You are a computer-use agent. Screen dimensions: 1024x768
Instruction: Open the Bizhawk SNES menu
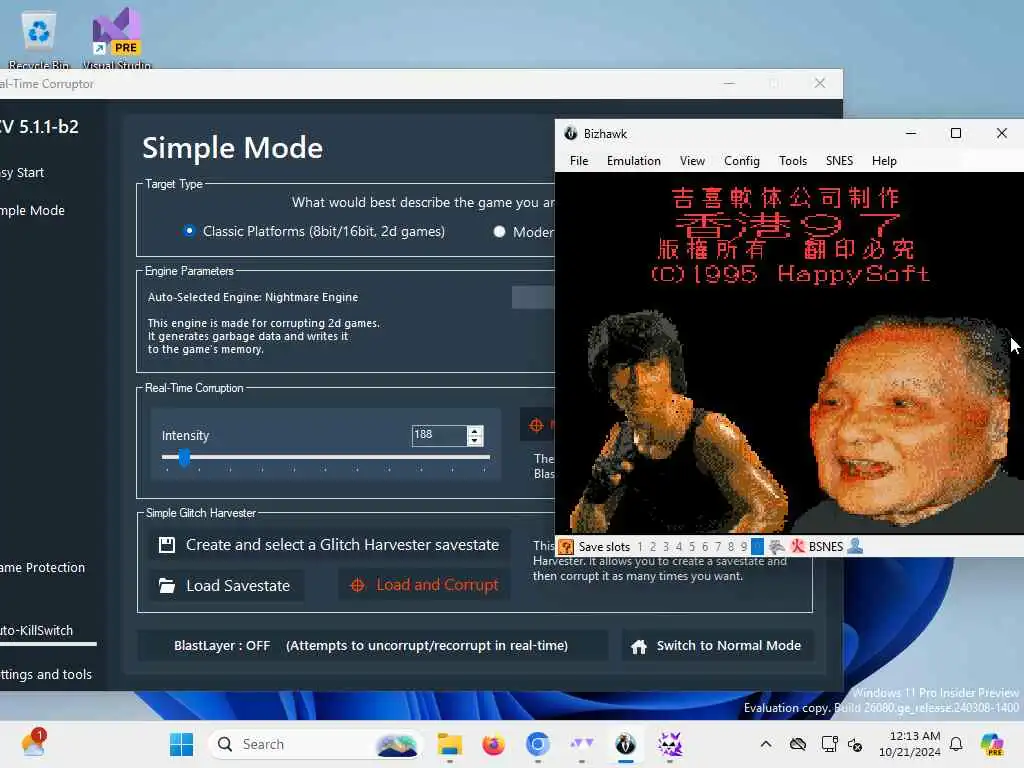coord(839,161)
